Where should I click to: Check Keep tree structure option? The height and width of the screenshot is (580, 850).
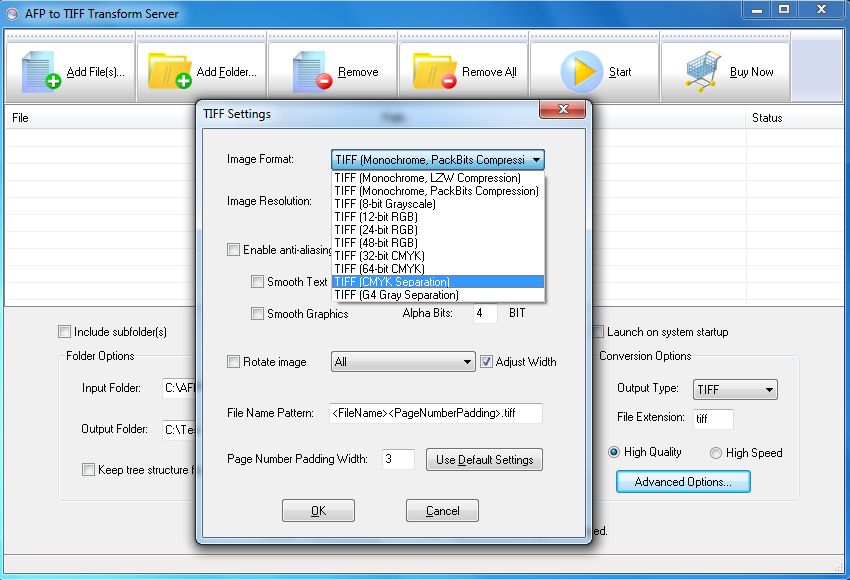88,469
